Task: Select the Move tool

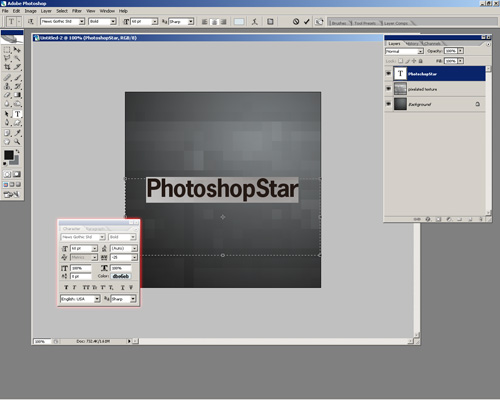Action: click(x=17, y=50)
